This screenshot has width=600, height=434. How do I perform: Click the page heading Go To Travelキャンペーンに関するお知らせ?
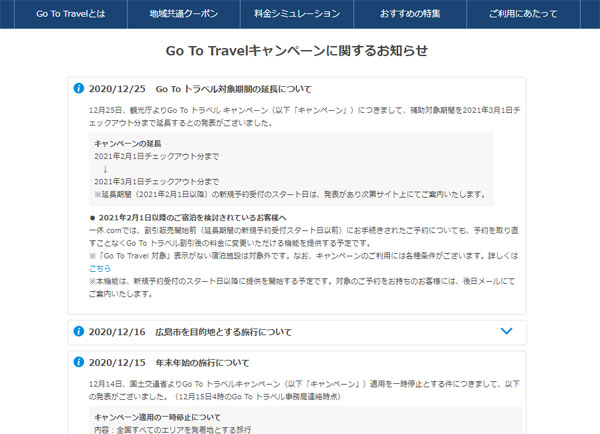point(297,51)
